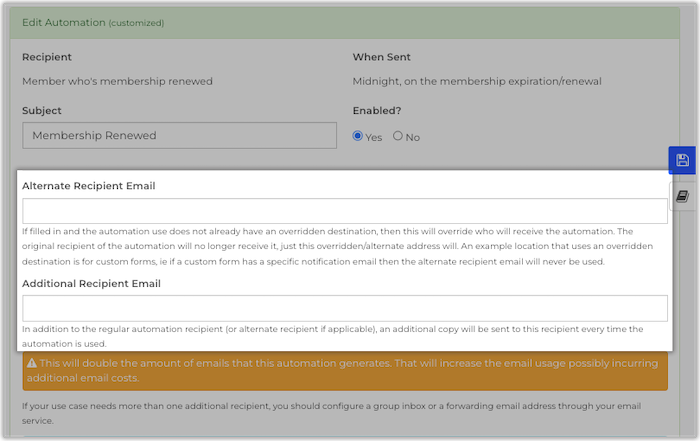The height and width of the screenshot is (441, 700).
Task: Select the No radio button under Enabled
Action: (x=398, y=136)
